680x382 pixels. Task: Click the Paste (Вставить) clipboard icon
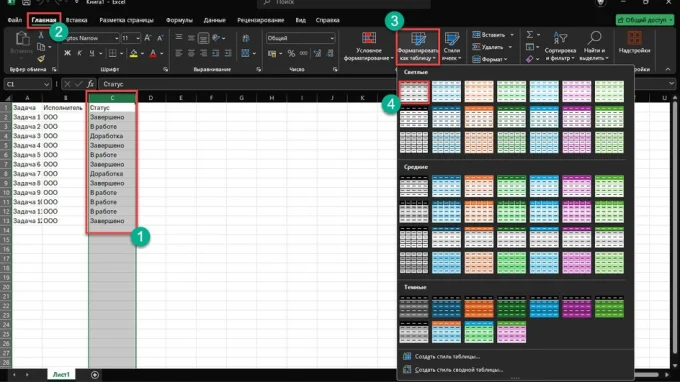(22, 39)
